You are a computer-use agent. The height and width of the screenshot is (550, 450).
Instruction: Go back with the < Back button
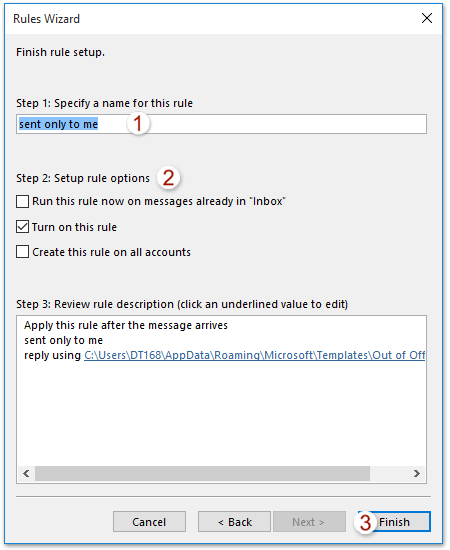click(234, 522)
